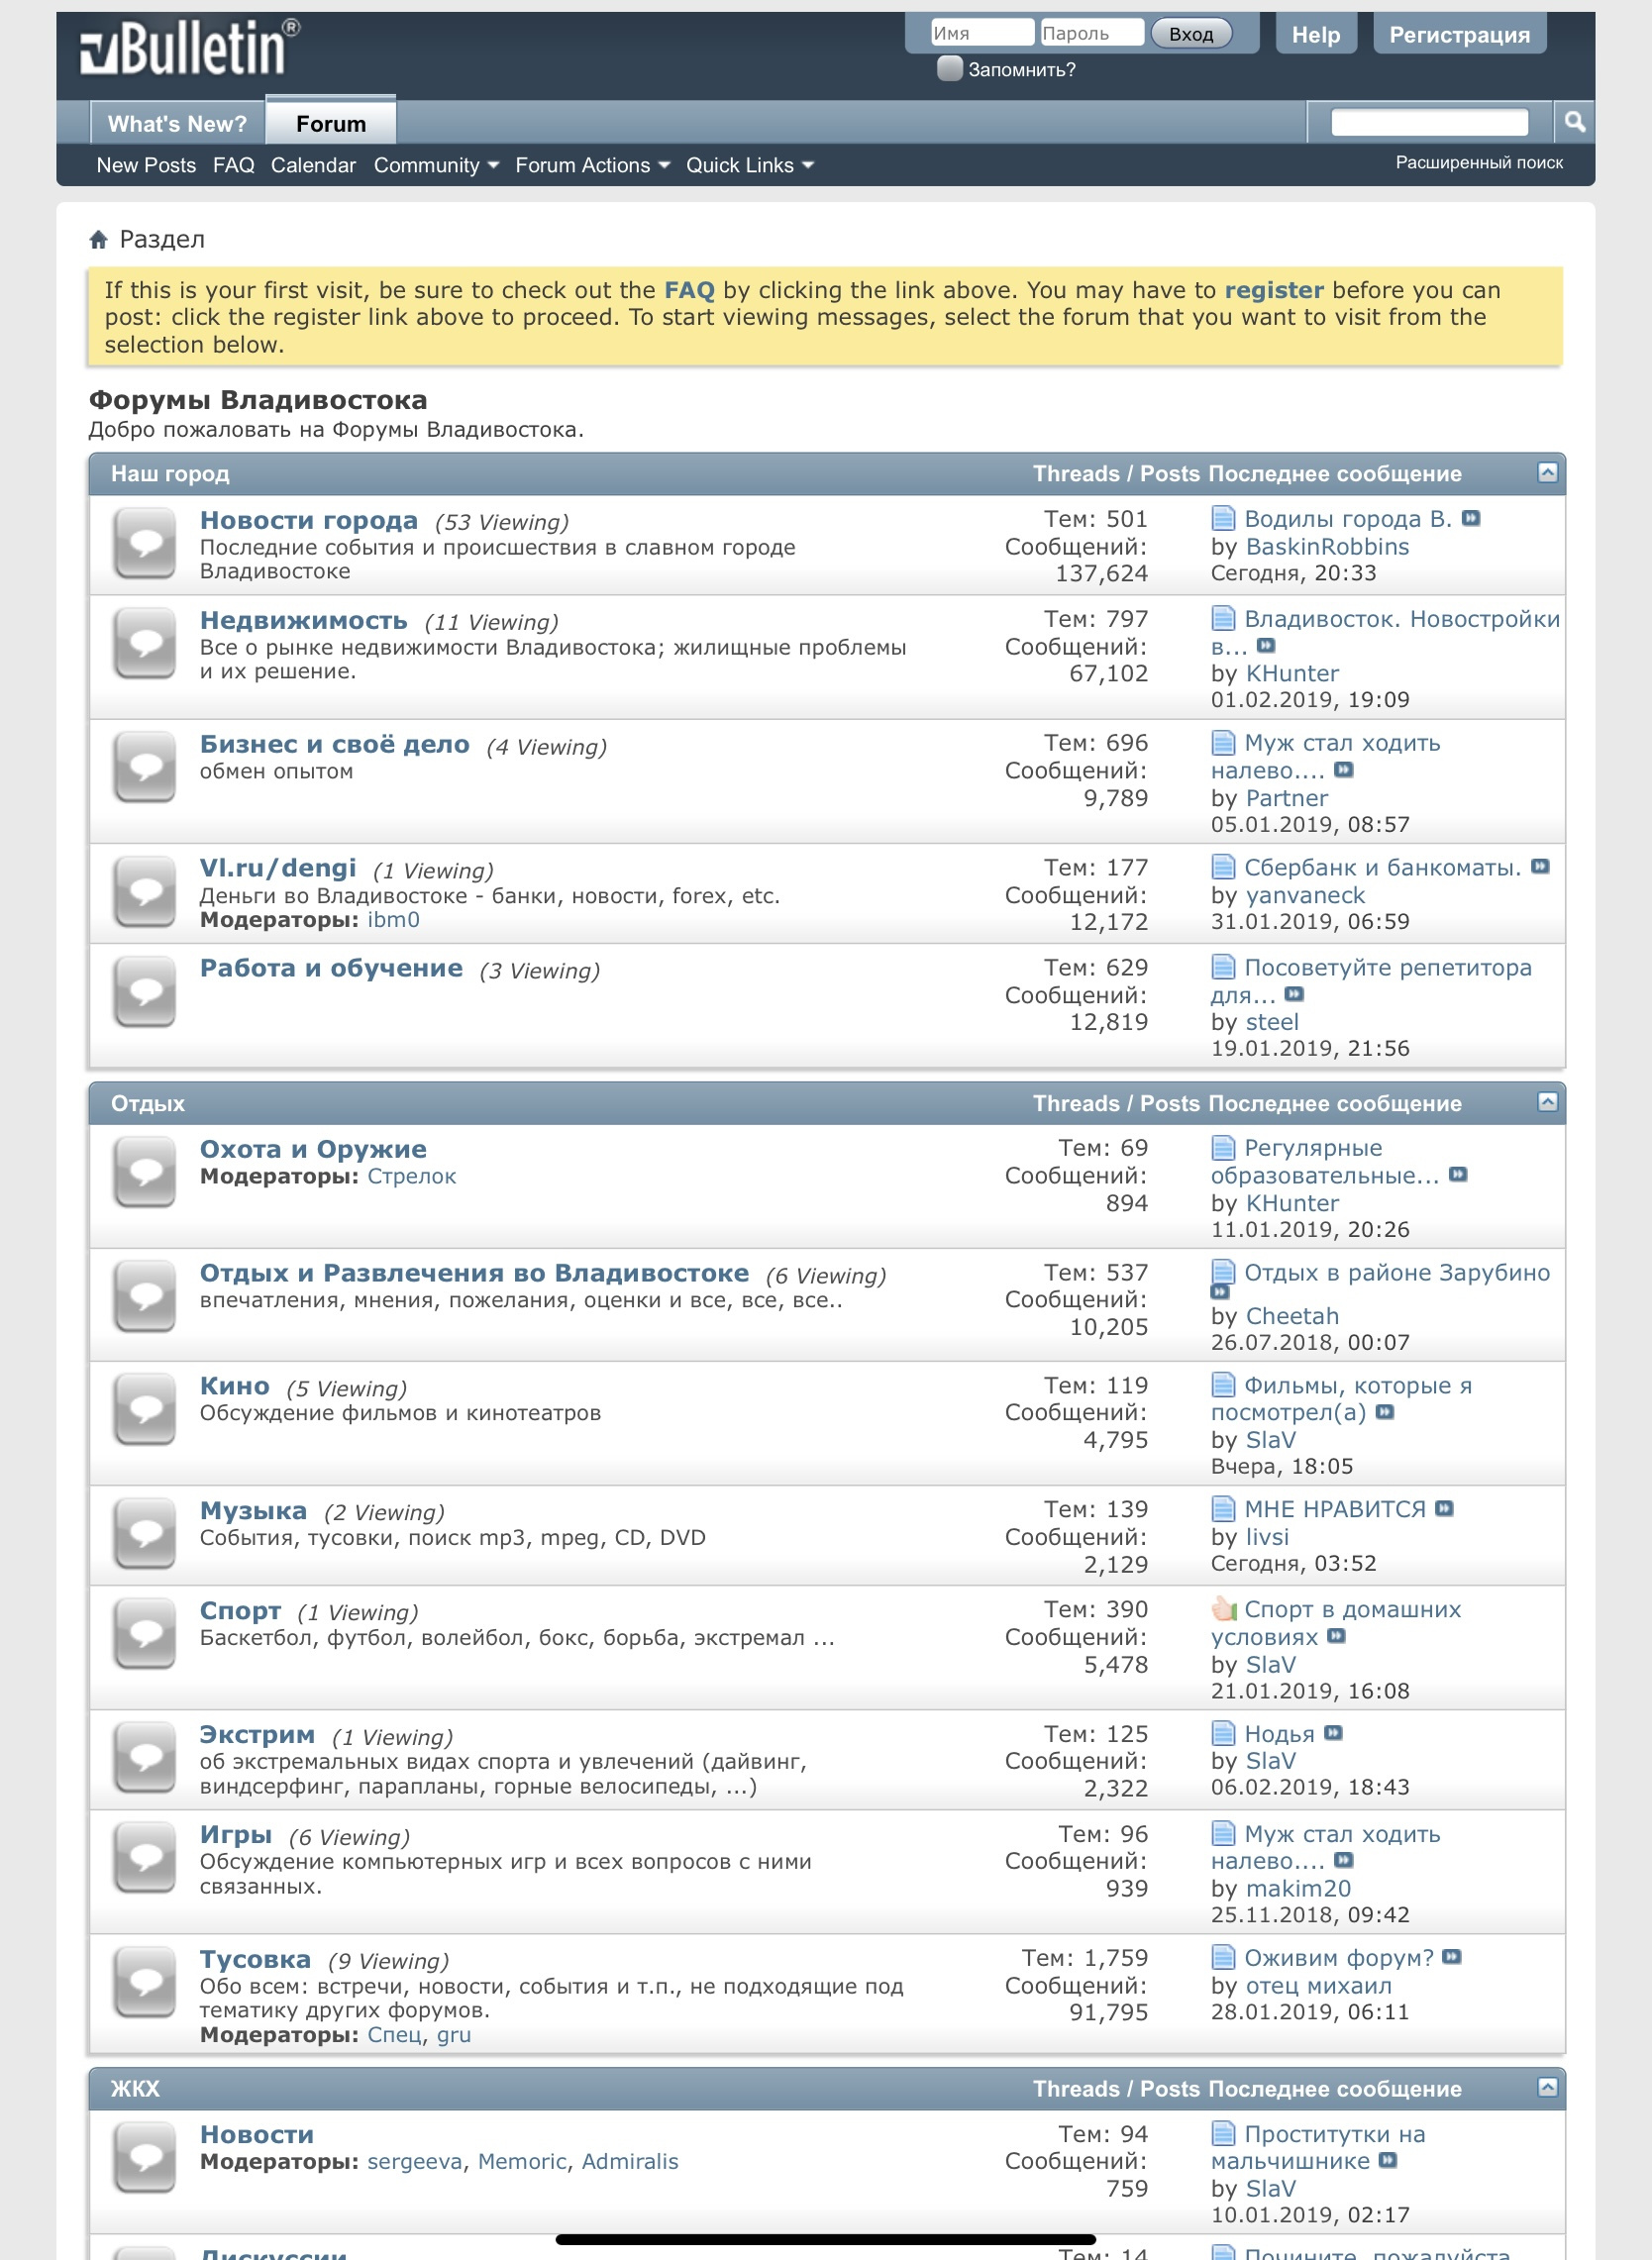The image size is (1652, 2260).
Task: Click the register link in notice
Action: [x=1274, y=290]
